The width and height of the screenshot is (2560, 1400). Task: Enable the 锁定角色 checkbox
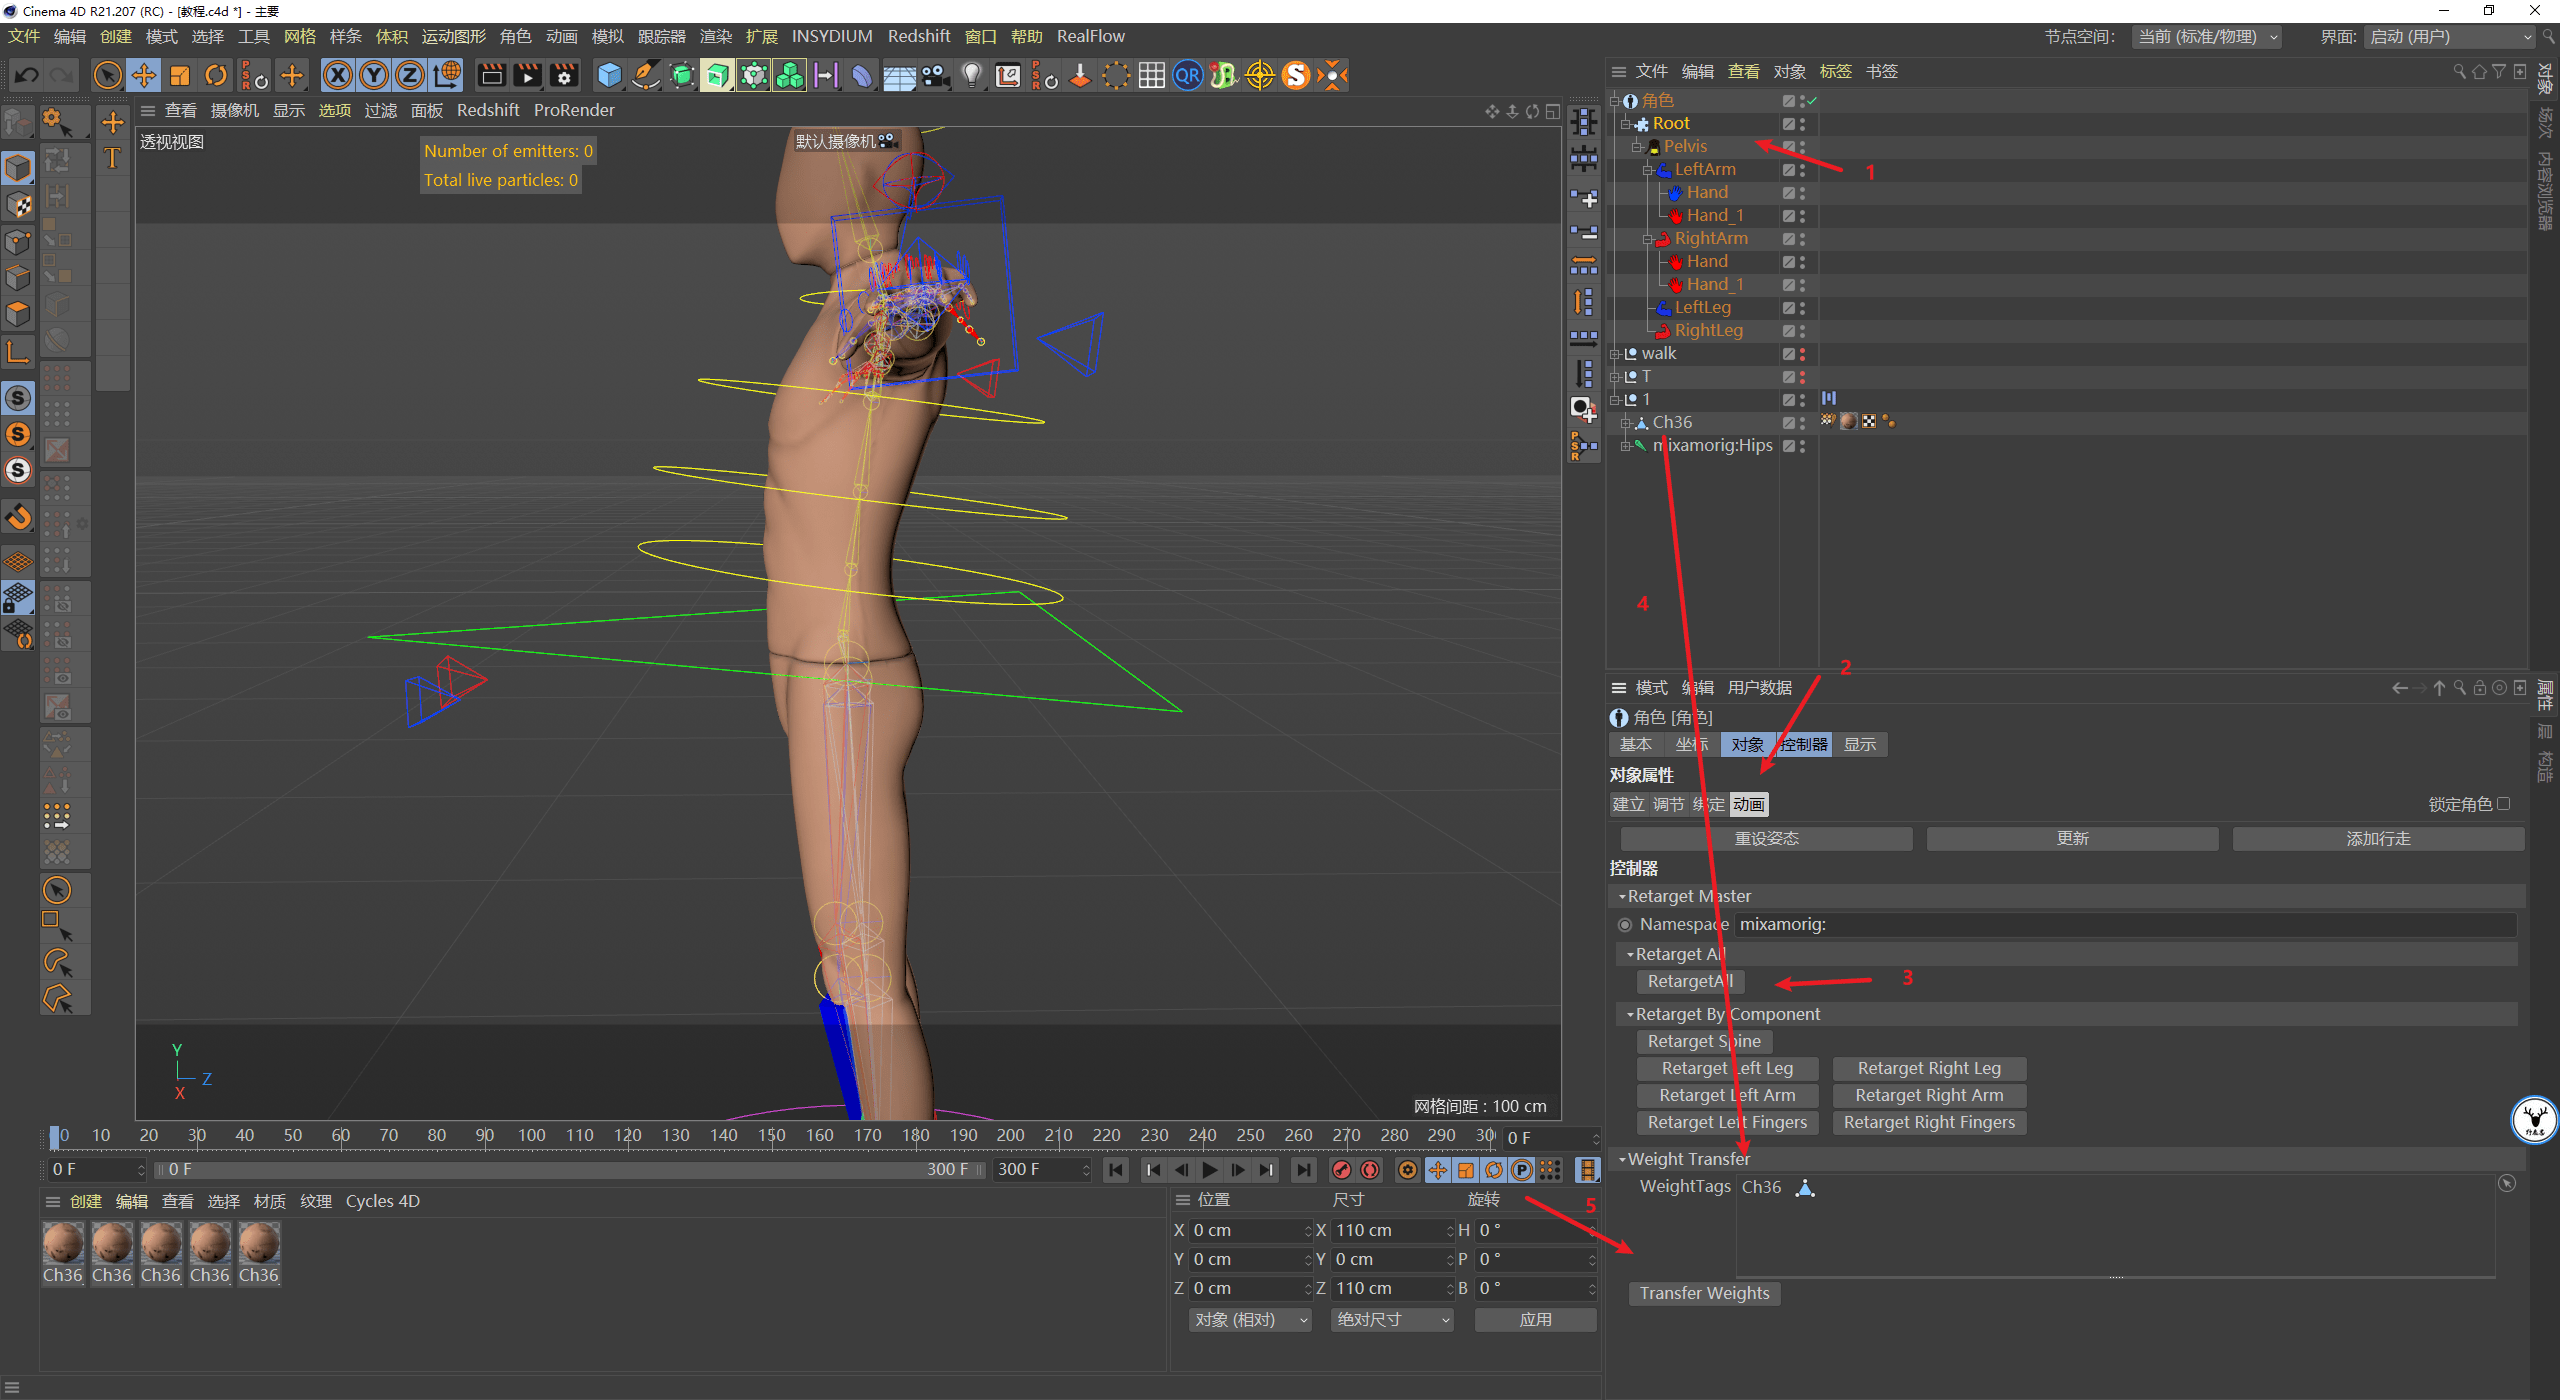2503,804
